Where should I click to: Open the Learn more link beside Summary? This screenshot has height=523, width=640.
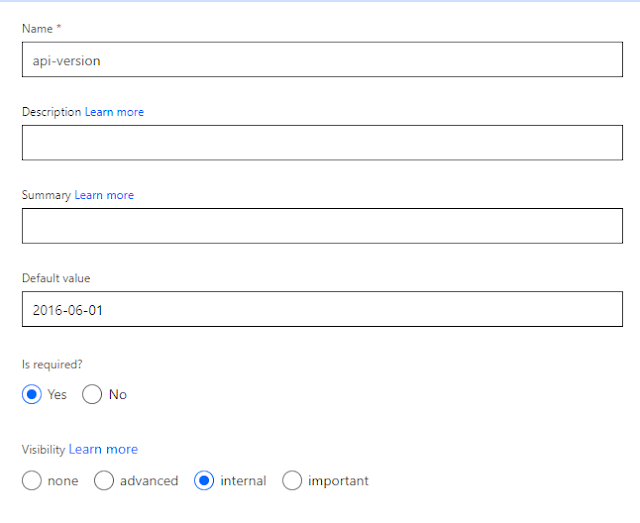click(104, 195)
